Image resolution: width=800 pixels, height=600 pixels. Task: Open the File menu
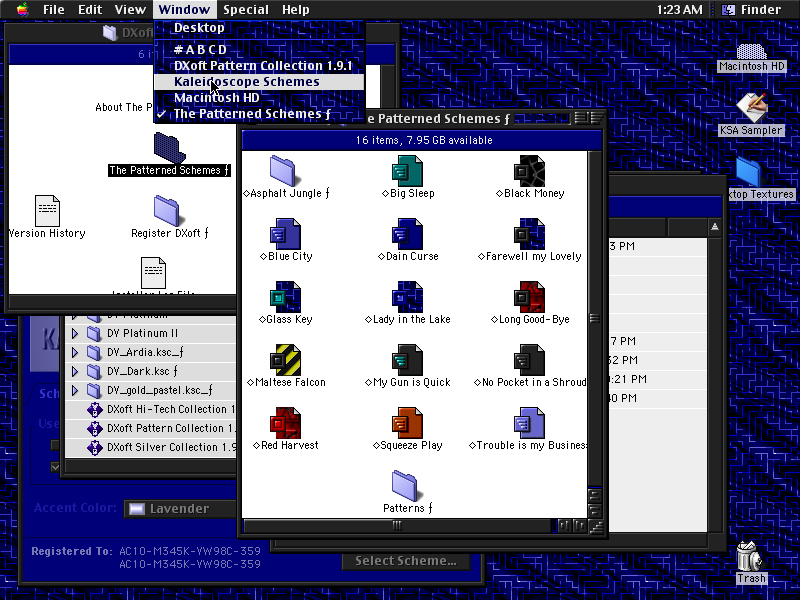pyautogui.click(x=54, y=10)
